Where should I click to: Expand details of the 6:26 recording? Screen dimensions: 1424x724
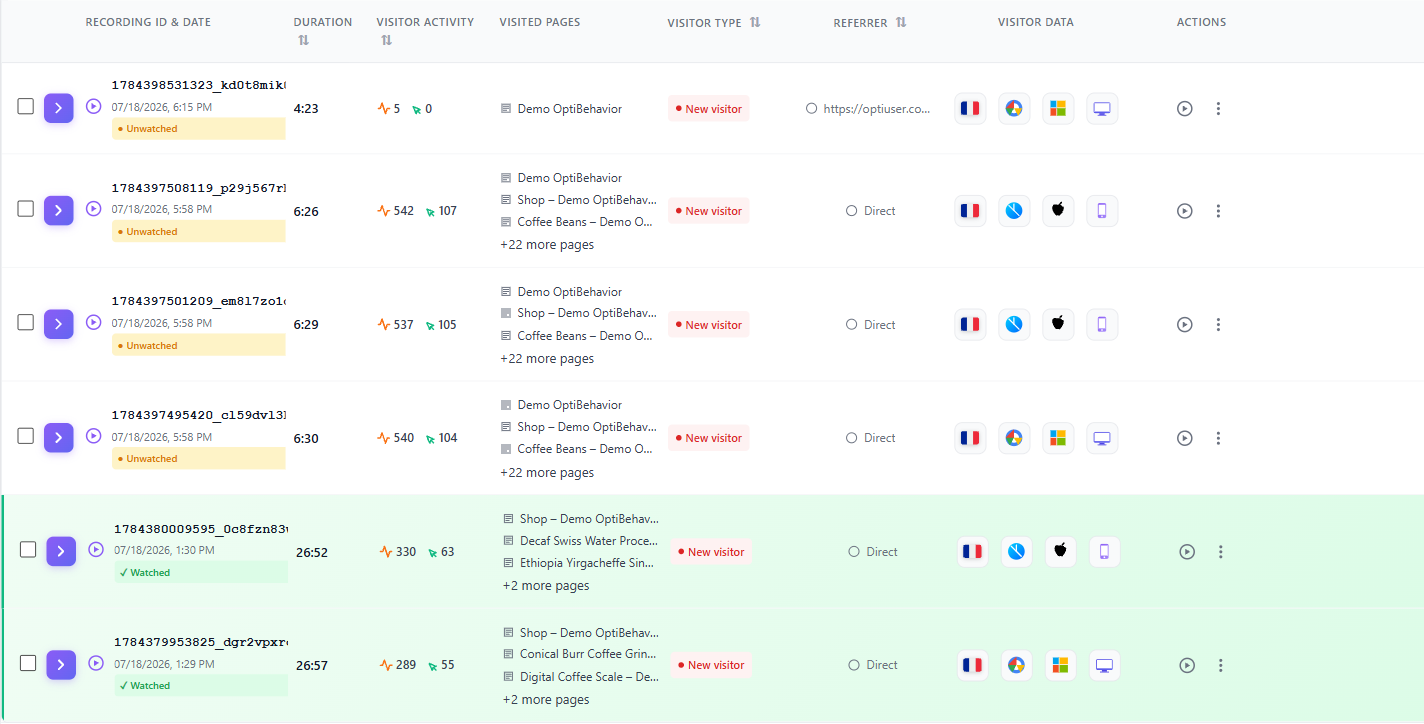point(59,210)
